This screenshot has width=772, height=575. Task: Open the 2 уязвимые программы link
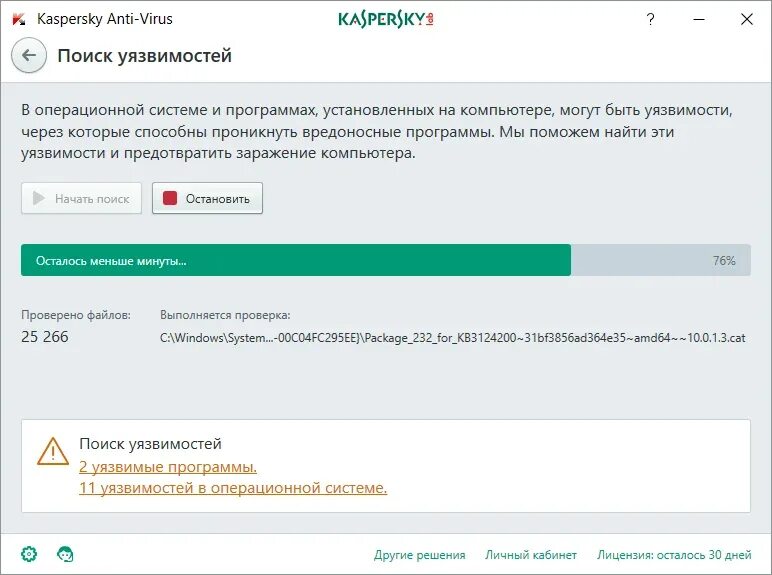tap(168, 466)
